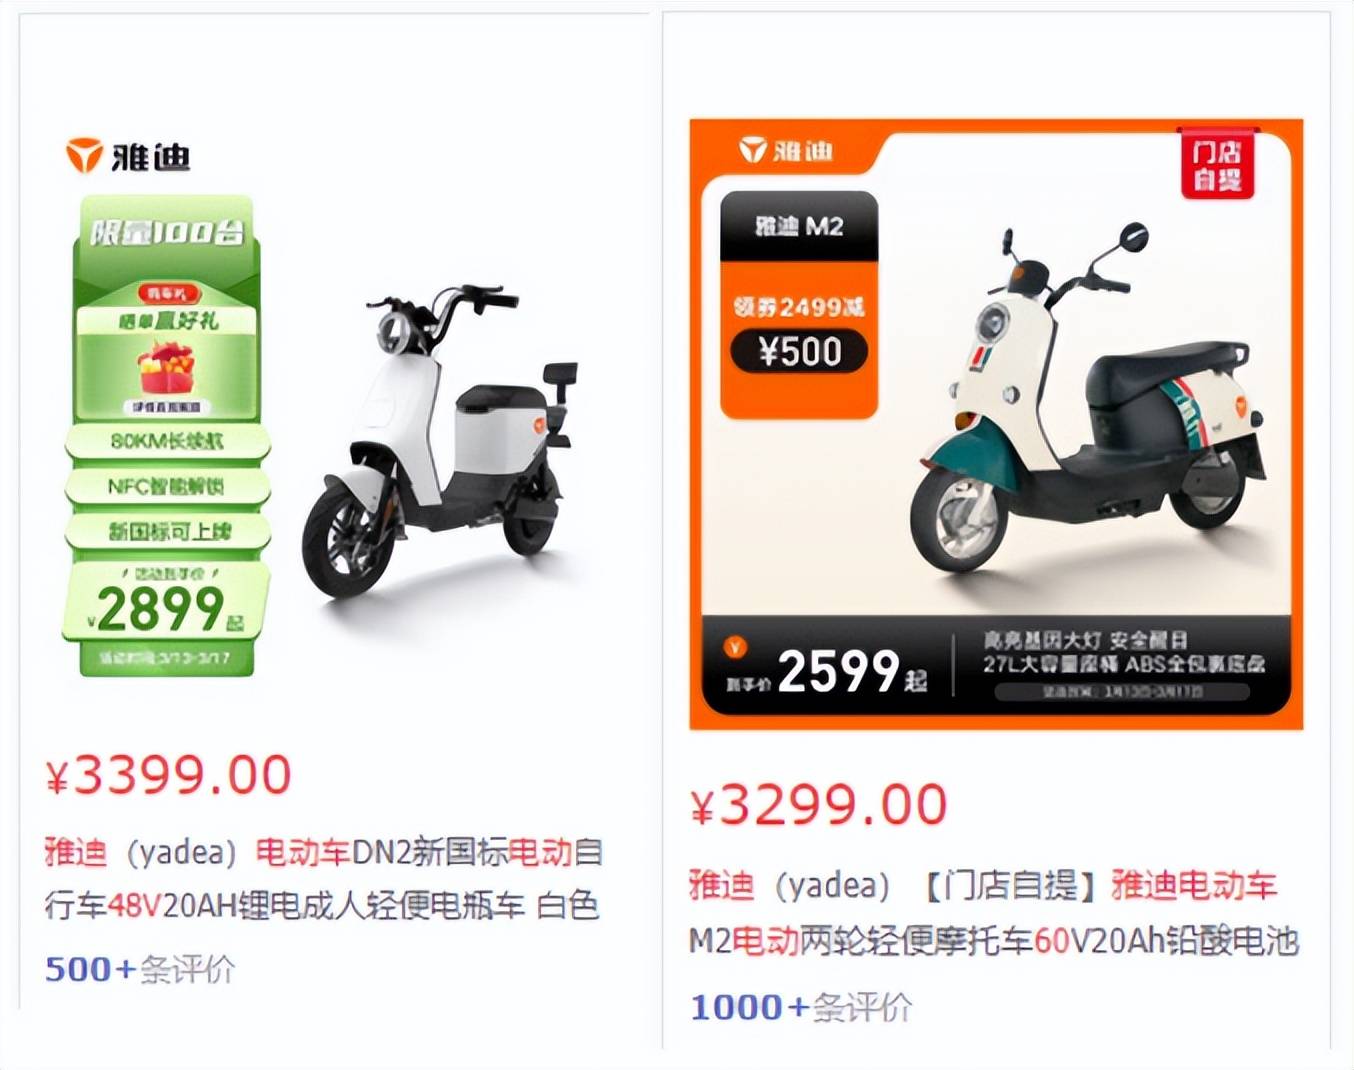Click the small orange logo beside 2599
Viewport: 1354px width, 1070px height.
point(736,647)
